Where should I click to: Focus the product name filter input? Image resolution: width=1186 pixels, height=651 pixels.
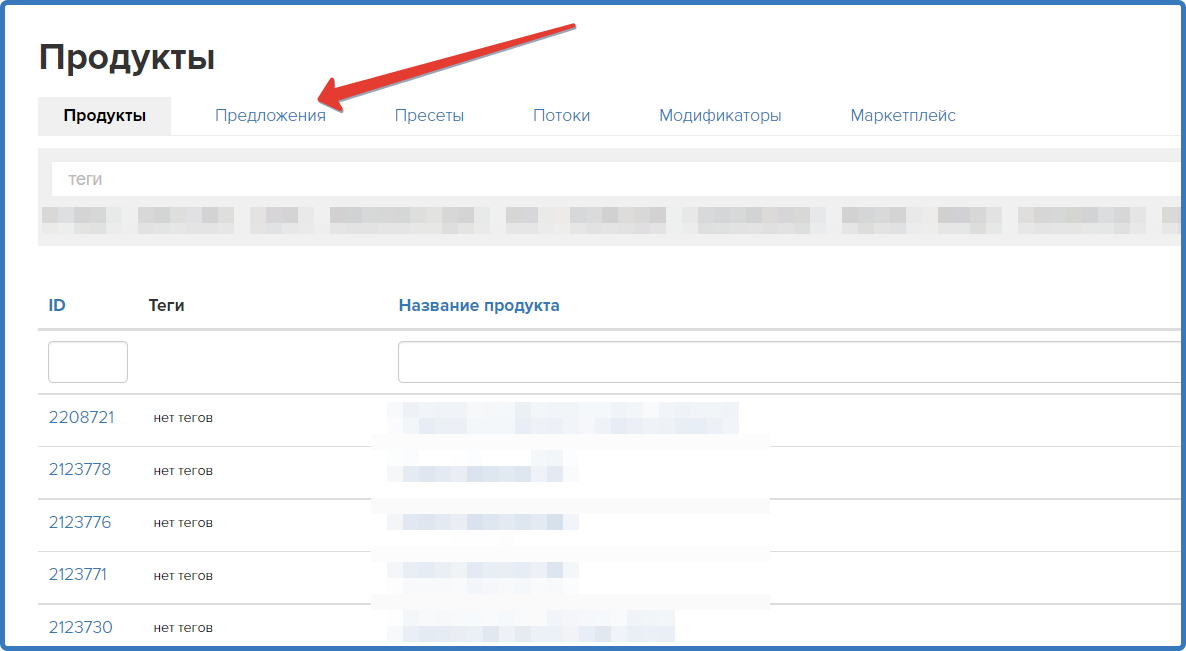click(x=790, y=362)
